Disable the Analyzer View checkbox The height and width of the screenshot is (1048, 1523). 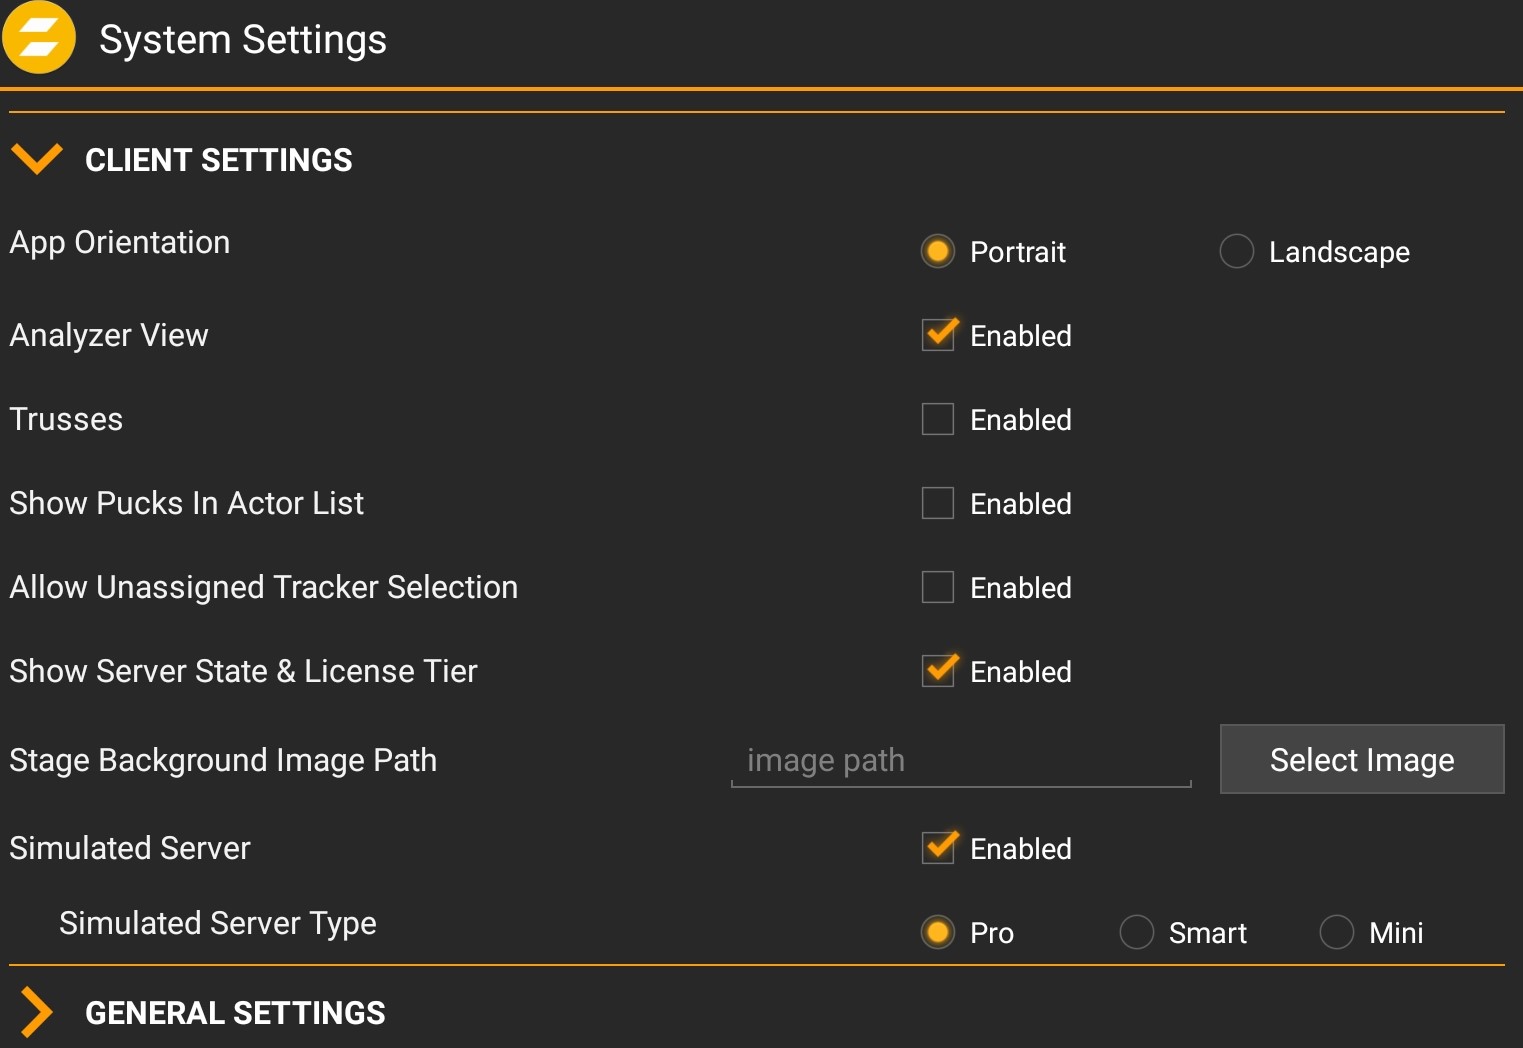(x=938, y=335)
